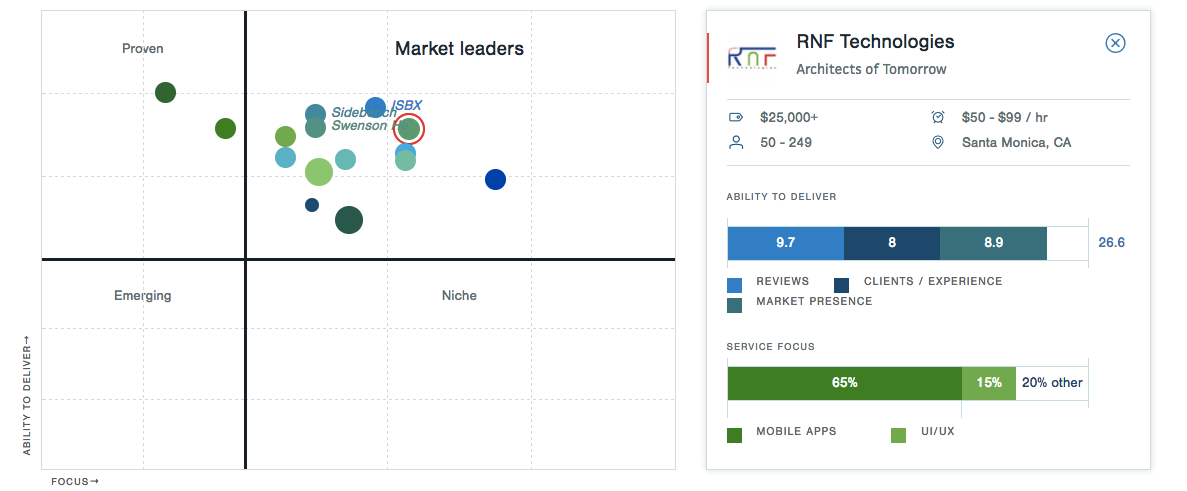Click the Mobile Apps legend color swatch
Image resolution: width=1187 pixels, height=491 pixels.
734,435
